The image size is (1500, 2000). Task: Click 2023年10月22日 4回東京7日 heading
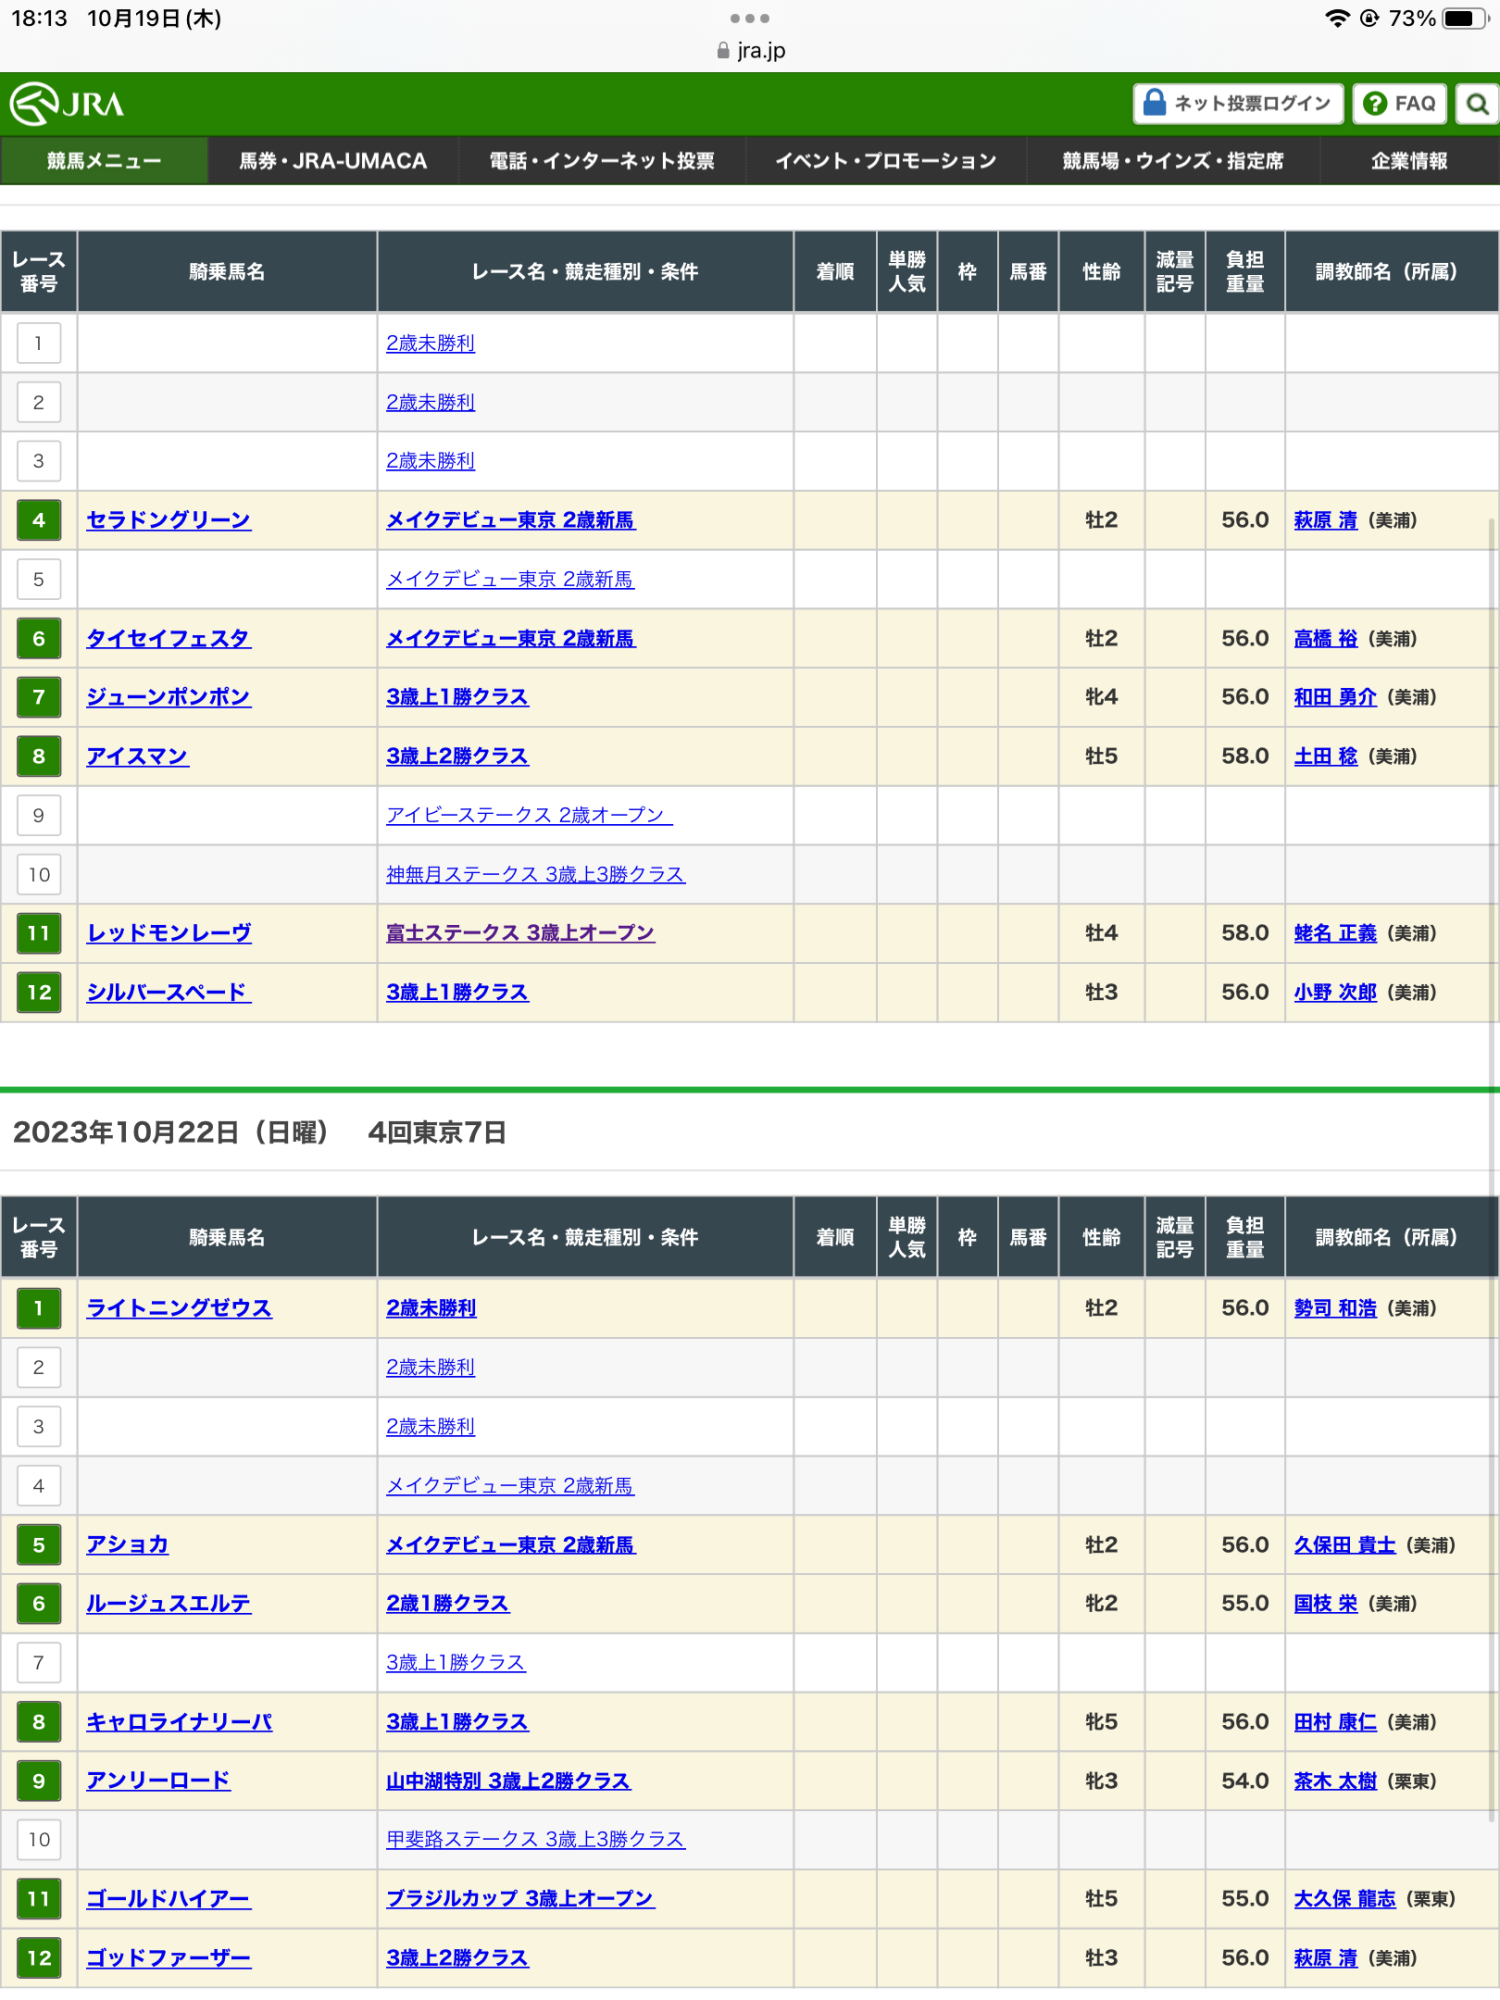[x=259, y=1132]
